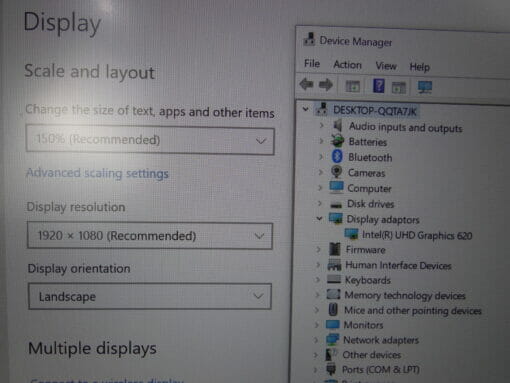510x383 pixels.
Task: Click the Scale and layout heading
Action: pos(89,72)
